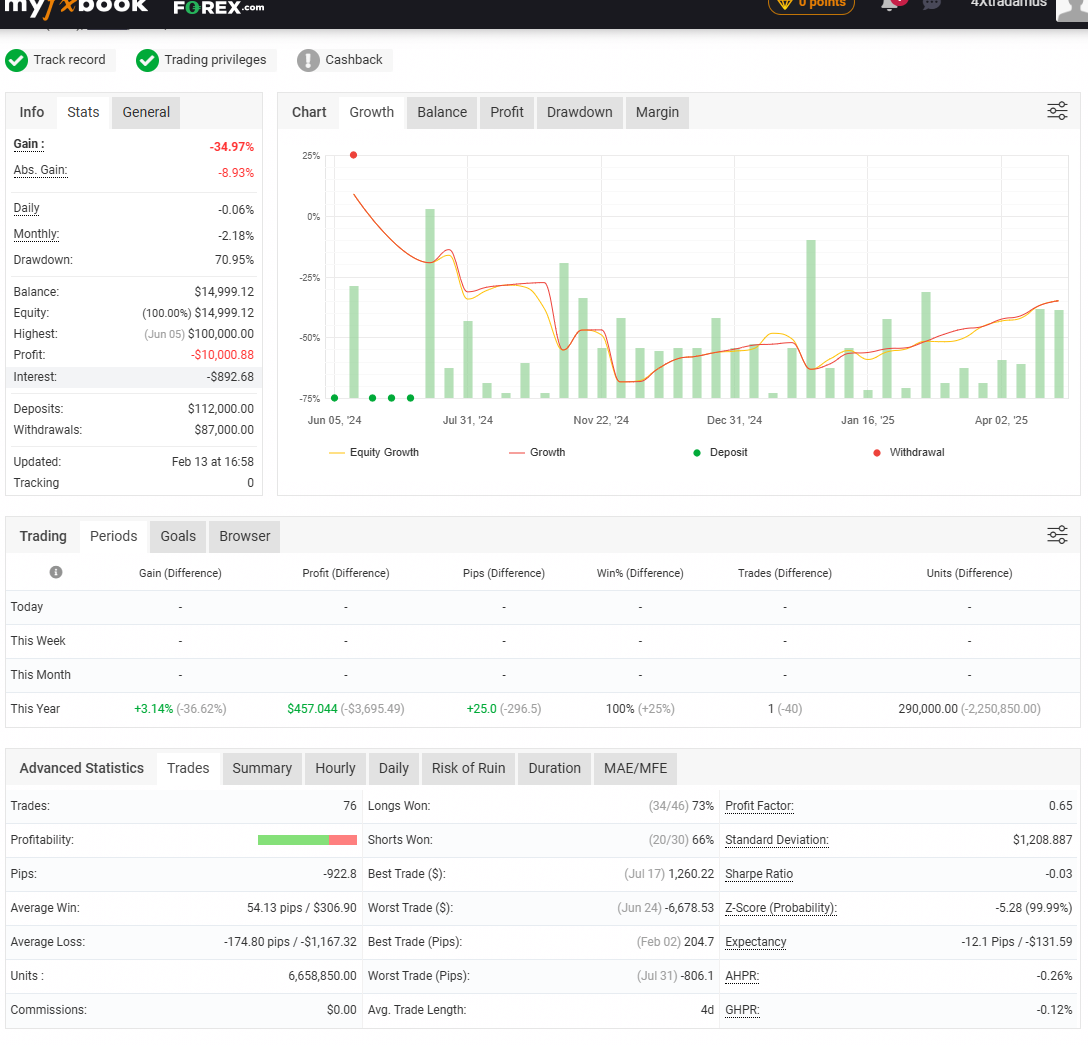Open chart settings sliders icon
The height and width of the screenshot is (1045, 1088).
pyautogui.click(x=1057, y=111)
